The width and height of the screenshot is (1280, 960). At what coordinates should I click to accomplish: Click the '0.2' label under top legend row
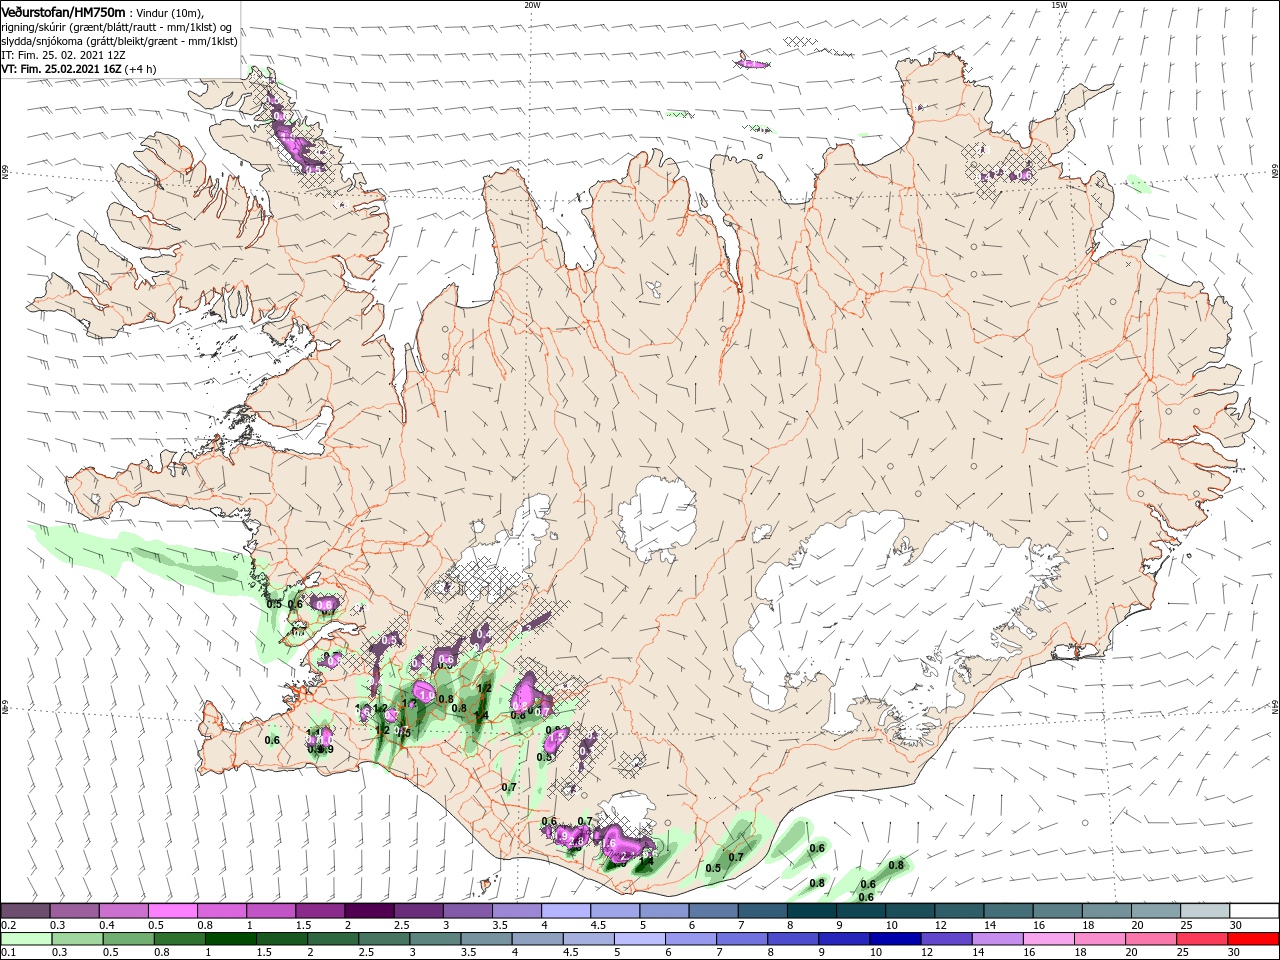pyautogui.click(x=8, y=925)
